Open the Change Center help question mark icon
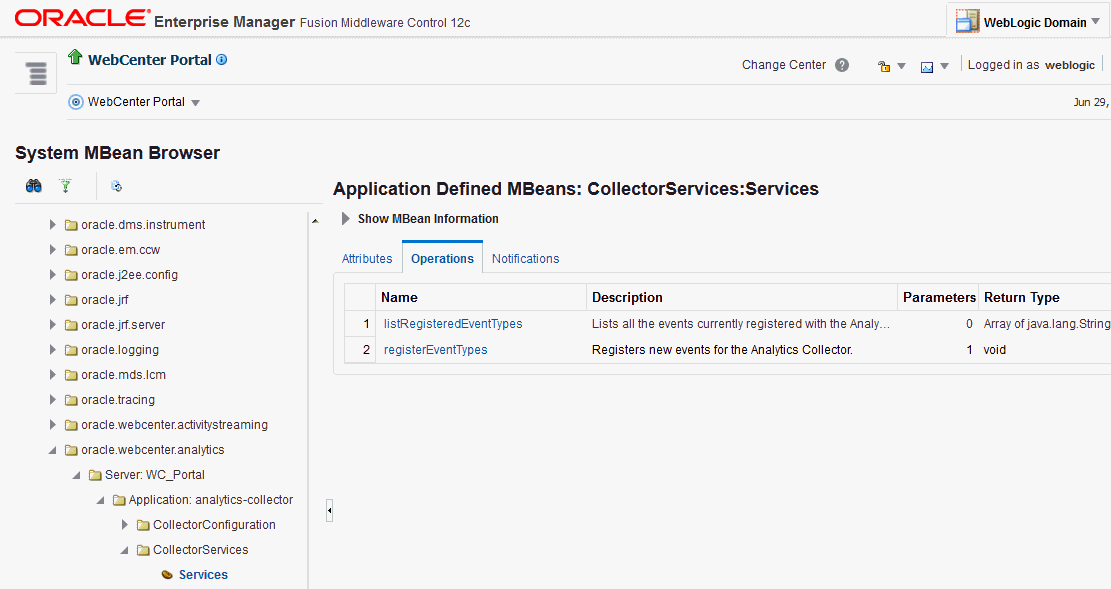The width and height of the screenshot is (1111, 589). coord(841,64)
